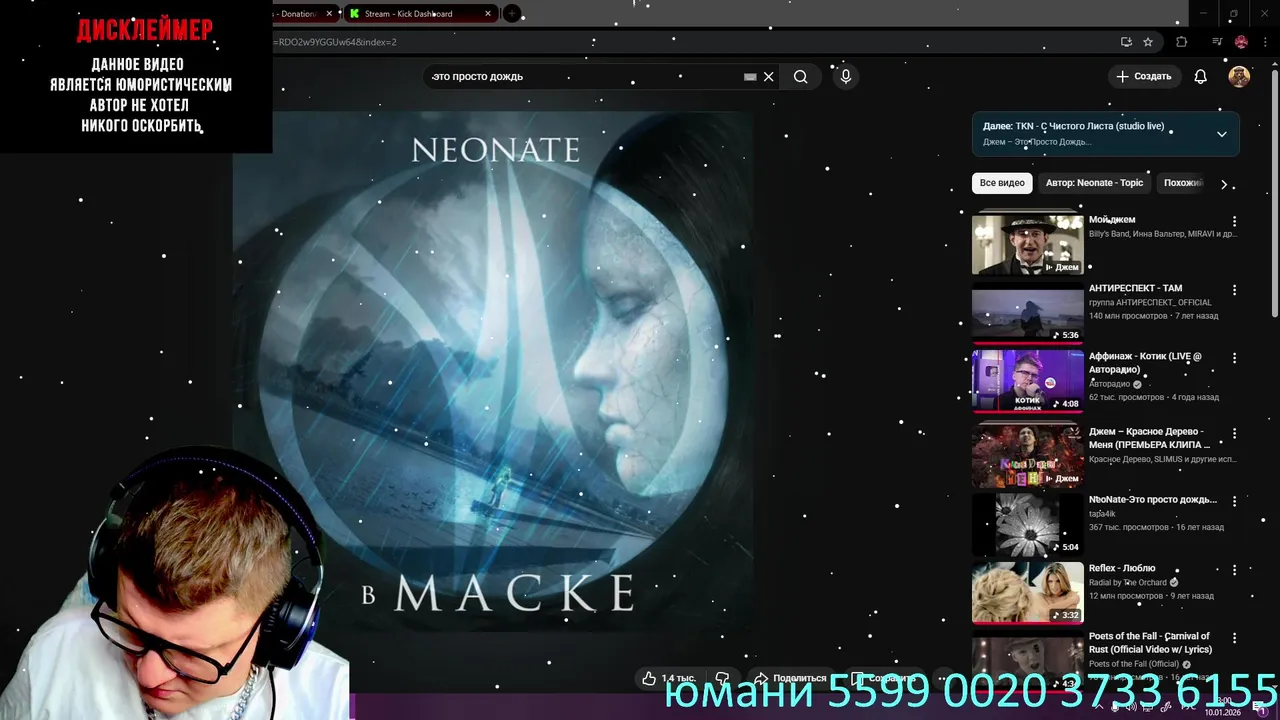Screen dimensions: 1280x720
Task: Click the Поделиться share button
Action: pyautogui.click(x=790, y=678)
